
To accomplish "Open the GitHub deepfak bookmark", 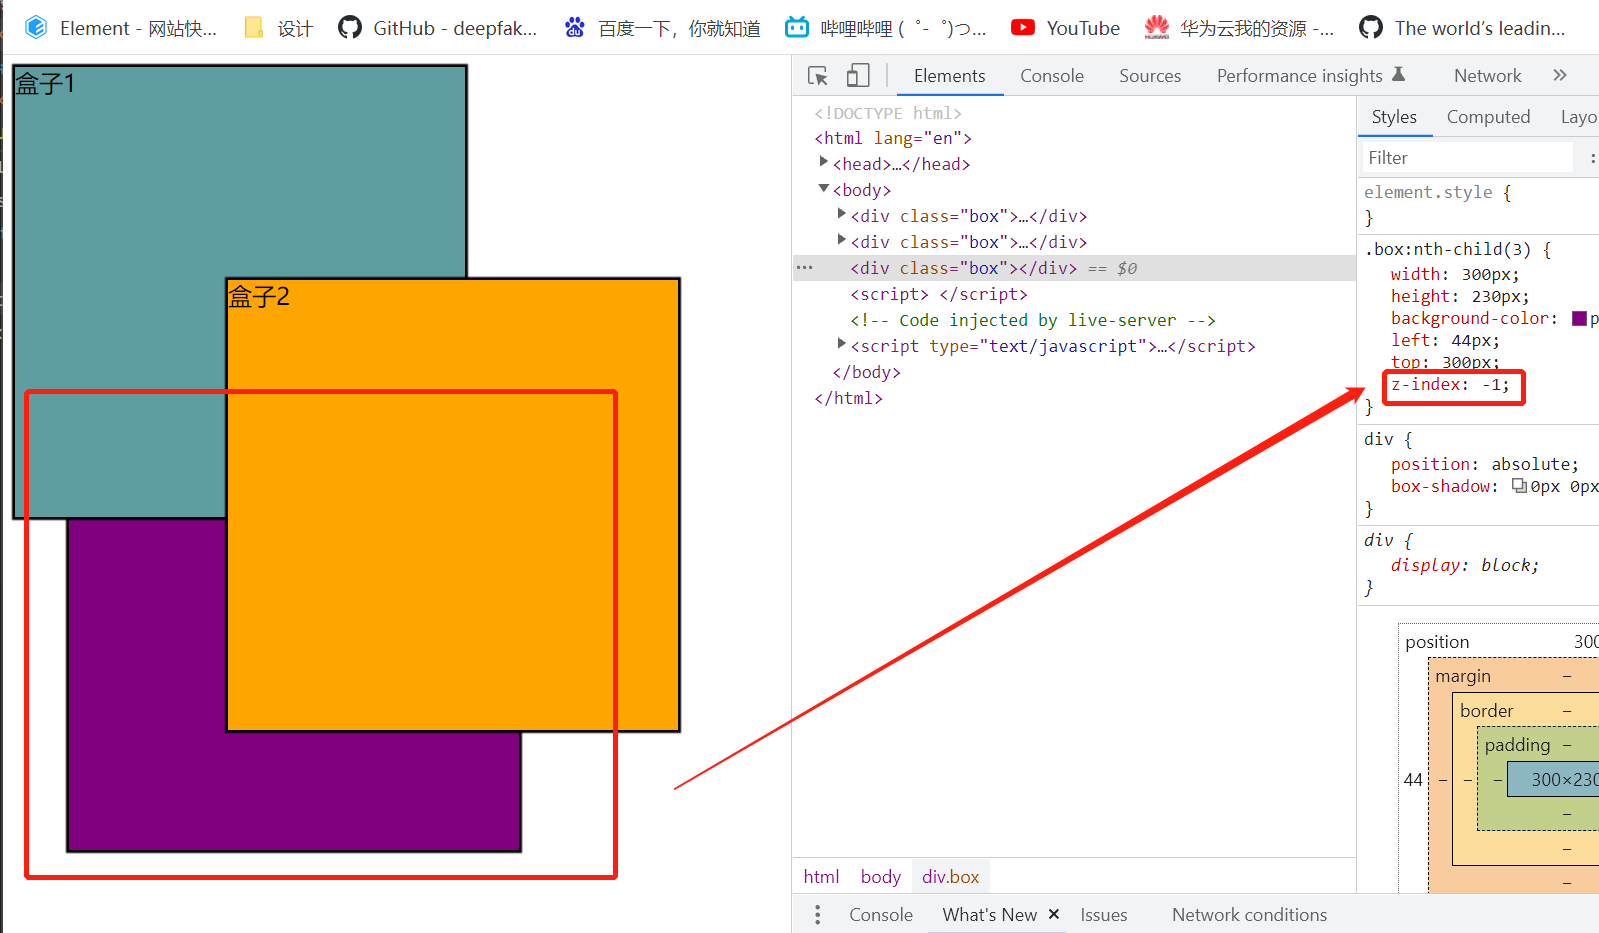I will tap(438, 28).
